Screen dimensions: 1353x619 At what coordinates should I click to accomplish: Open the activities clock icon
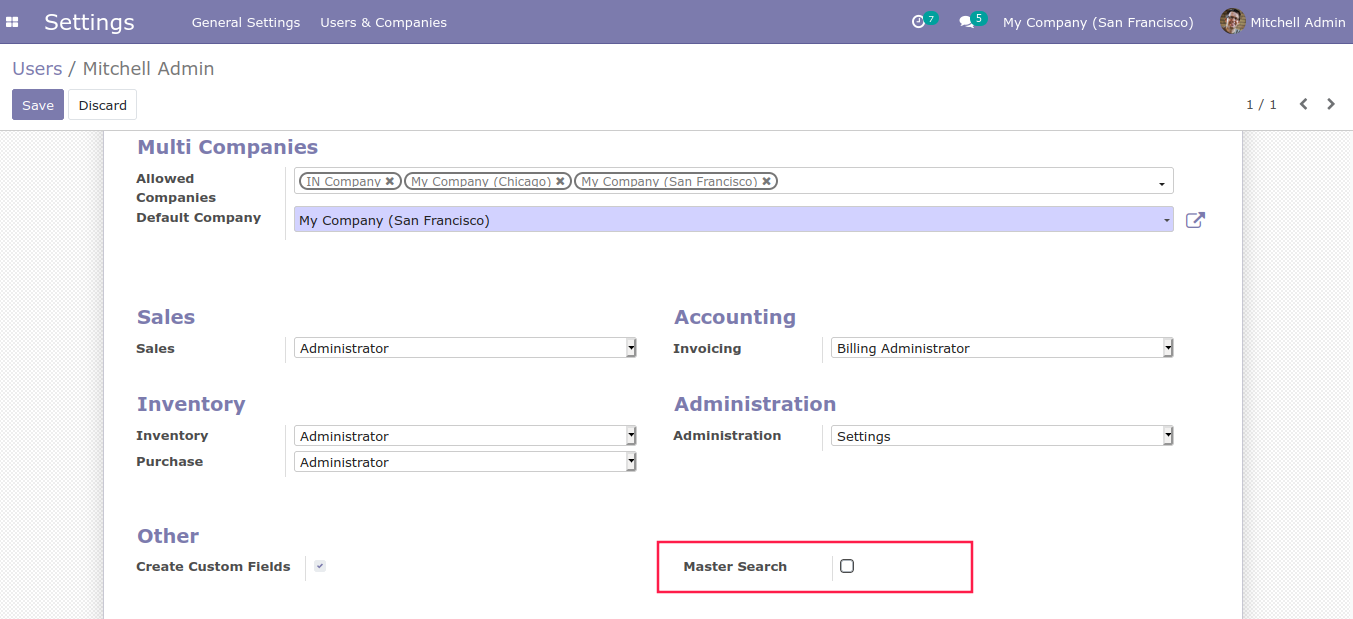[x=918, y=22]
